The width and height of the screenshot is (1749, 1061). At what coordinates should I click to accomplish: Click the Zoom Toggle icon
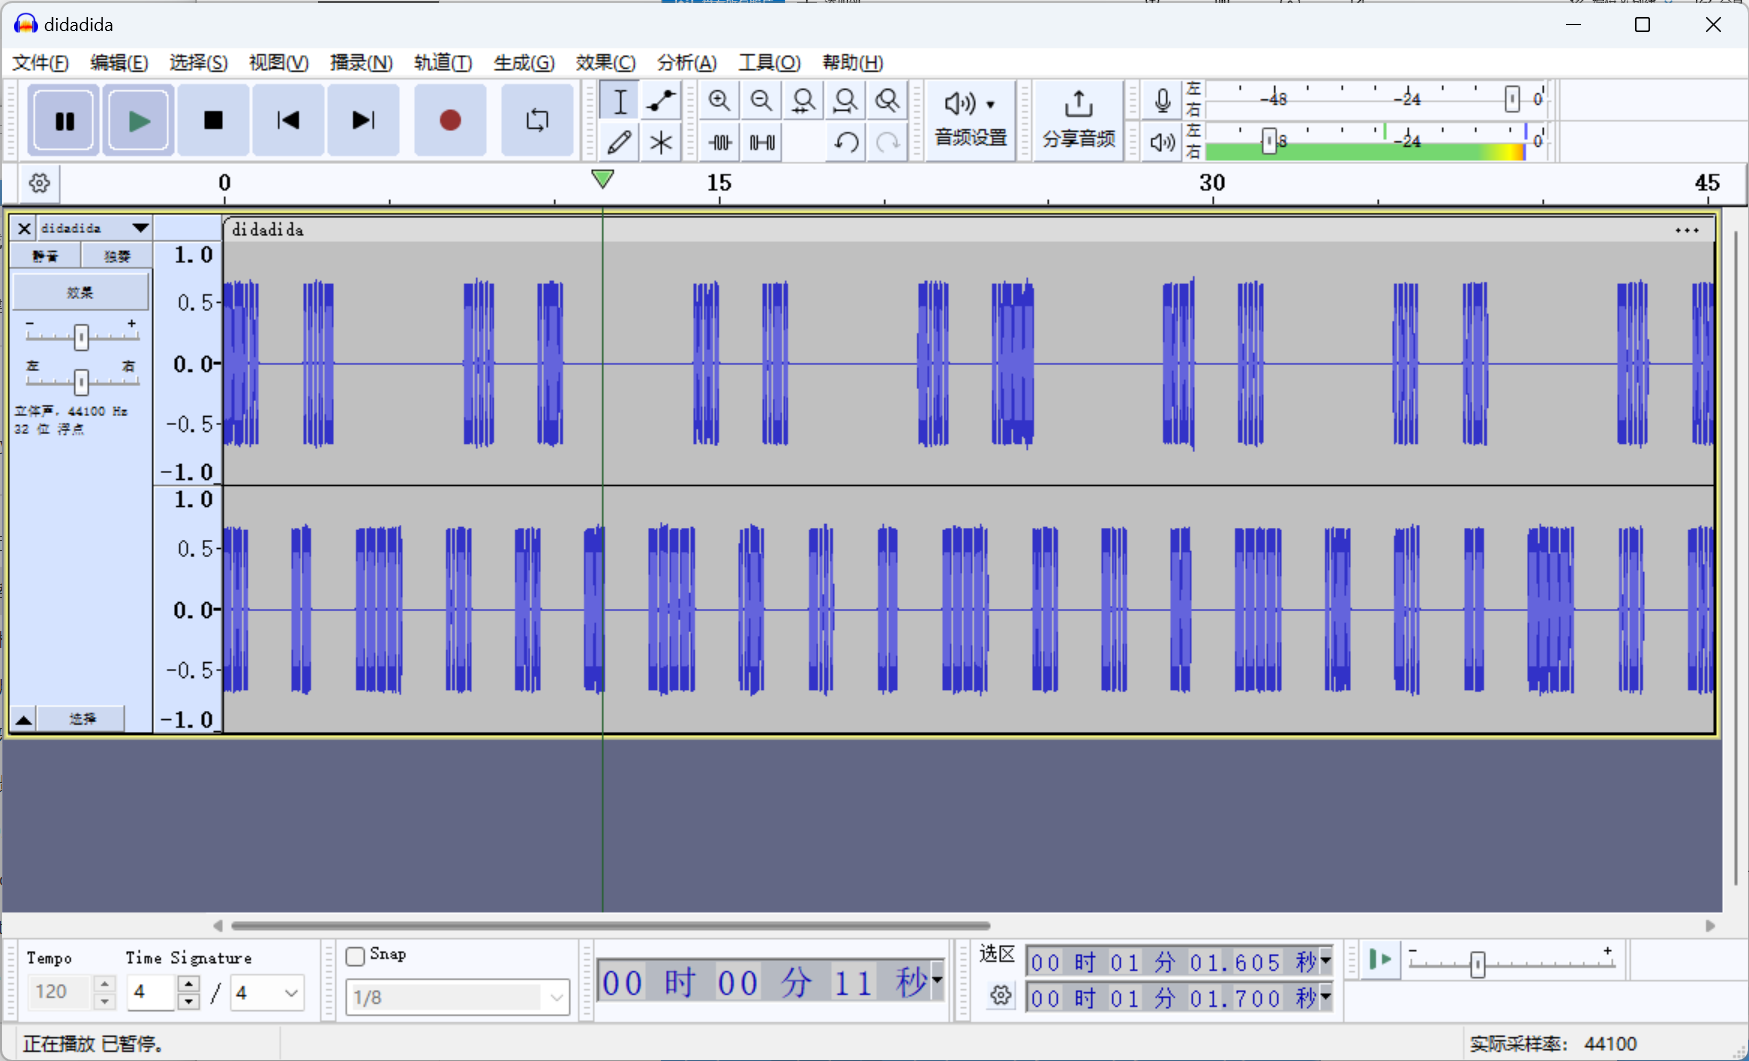click(x=887, y=101)
